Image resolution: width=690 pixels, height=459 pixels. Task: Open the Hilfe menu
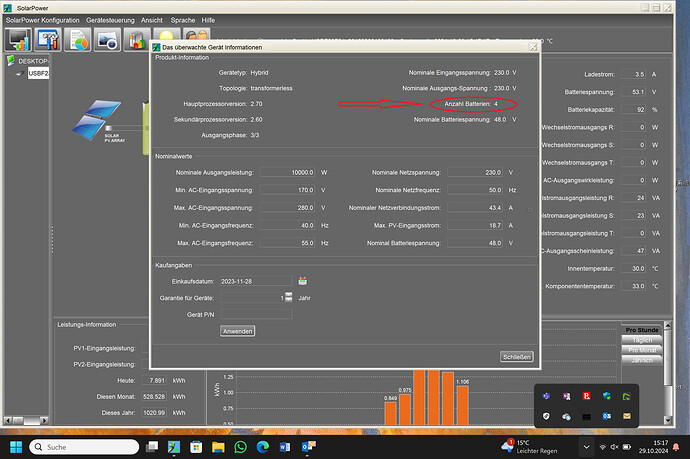pos(208,20)
